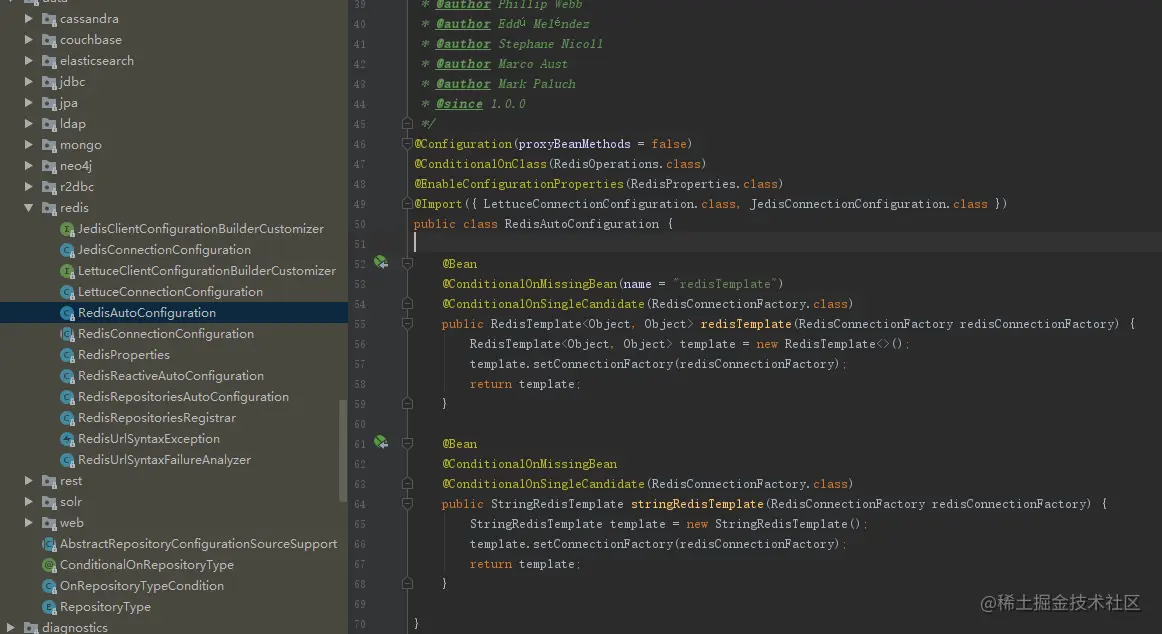Click the redis folder icon
Viewport: 1162px width, 634px height.
tap(49, 208)
